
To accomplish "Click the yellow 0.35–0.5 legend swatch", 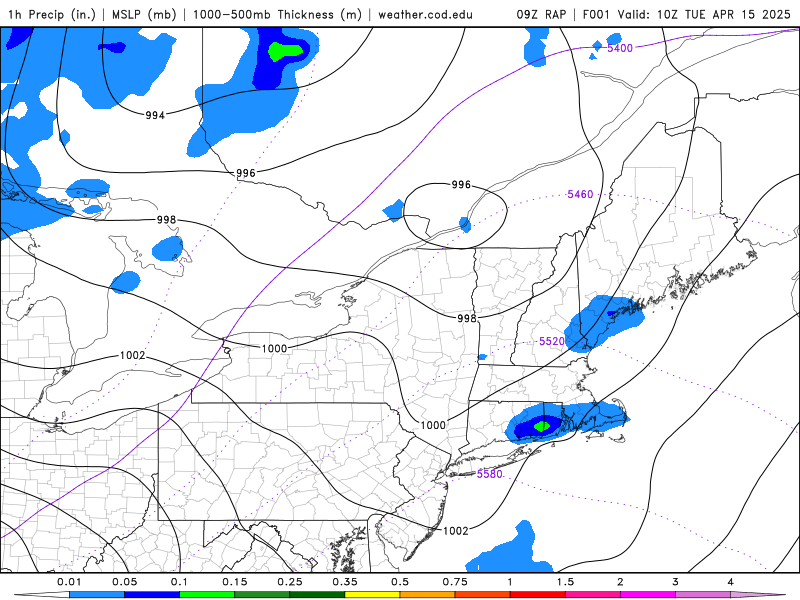I will pyautogui.click(x=372, y=595).
